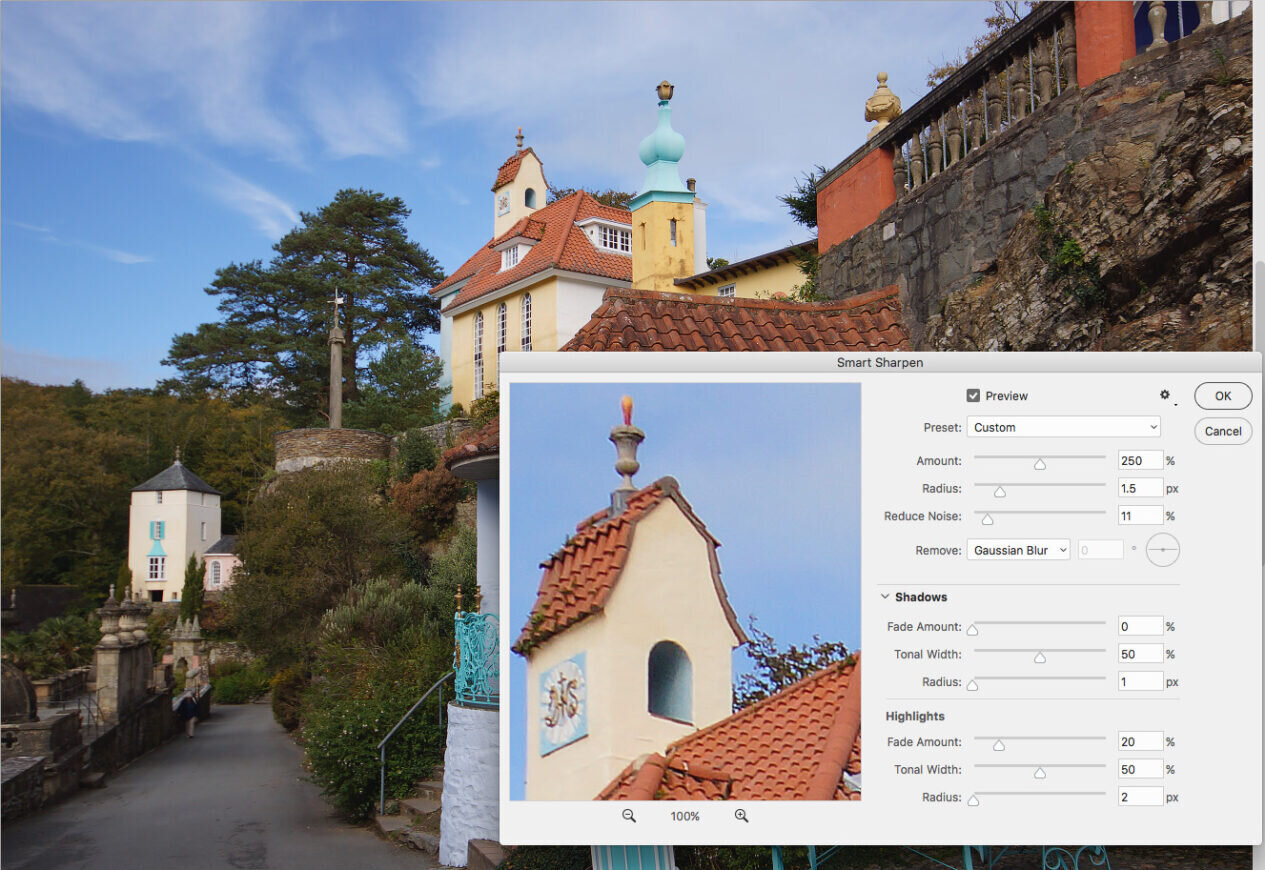Open the Remove dropdown set to Gaussian Blur
This screenshot has width=1265, height=870.
point(1018,550)
